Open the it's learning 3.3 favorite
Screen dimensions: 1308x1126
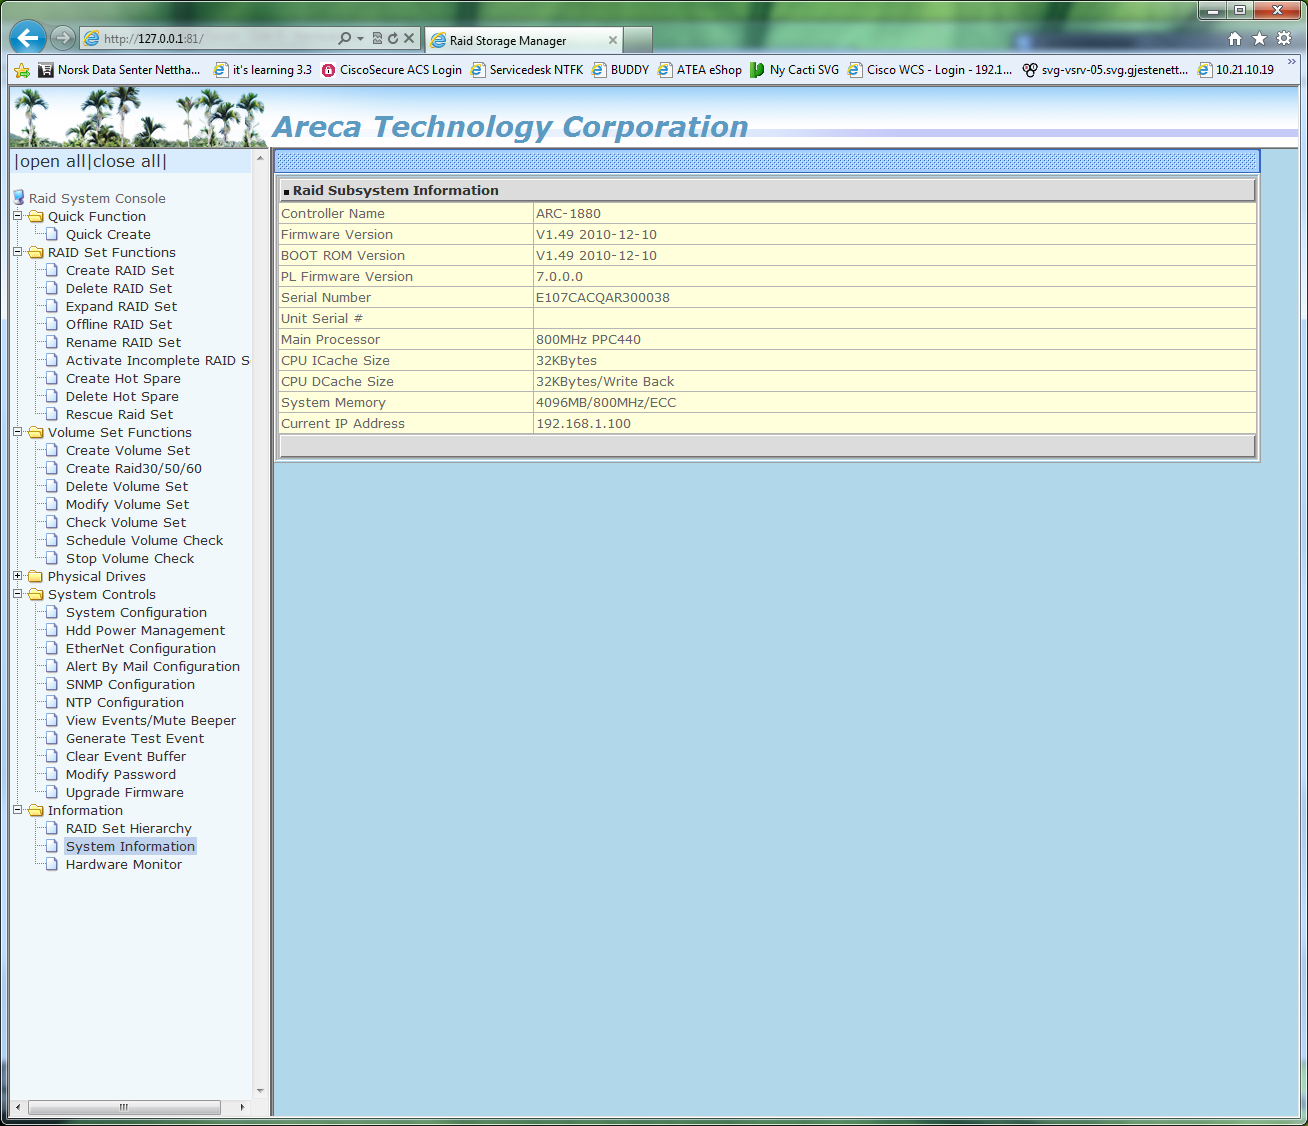coord(263,70)
